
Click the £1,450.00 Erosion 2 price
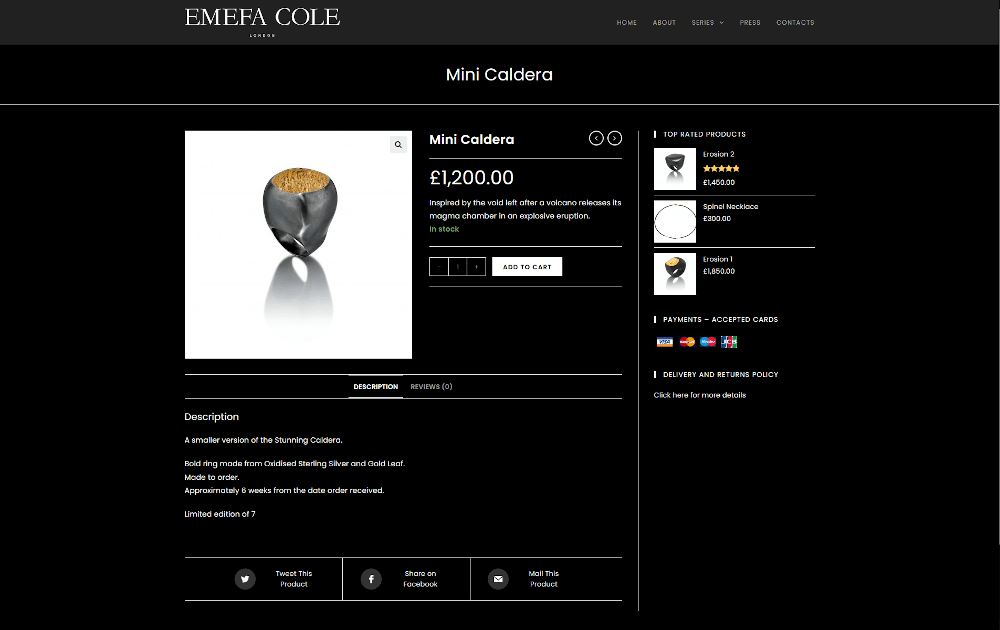coord(719,182)
